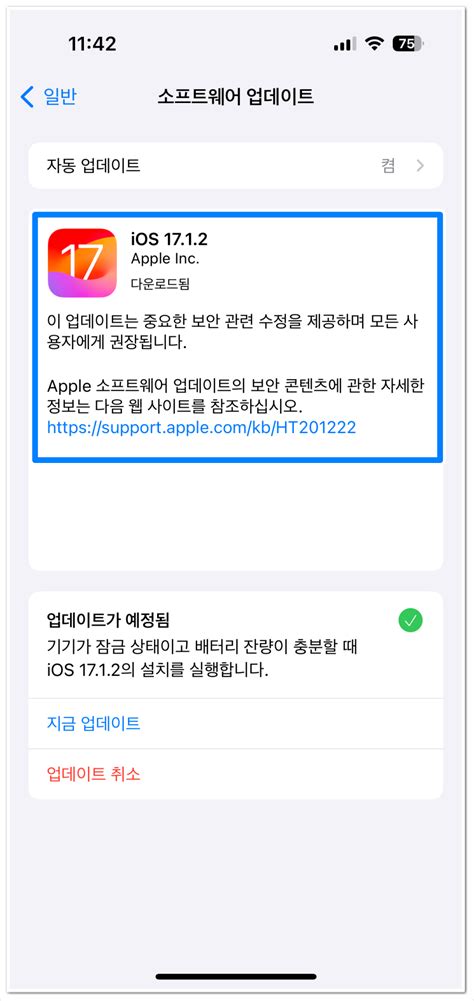Tap the 켬 status value
474x1001 pixels.
[388, 166]
